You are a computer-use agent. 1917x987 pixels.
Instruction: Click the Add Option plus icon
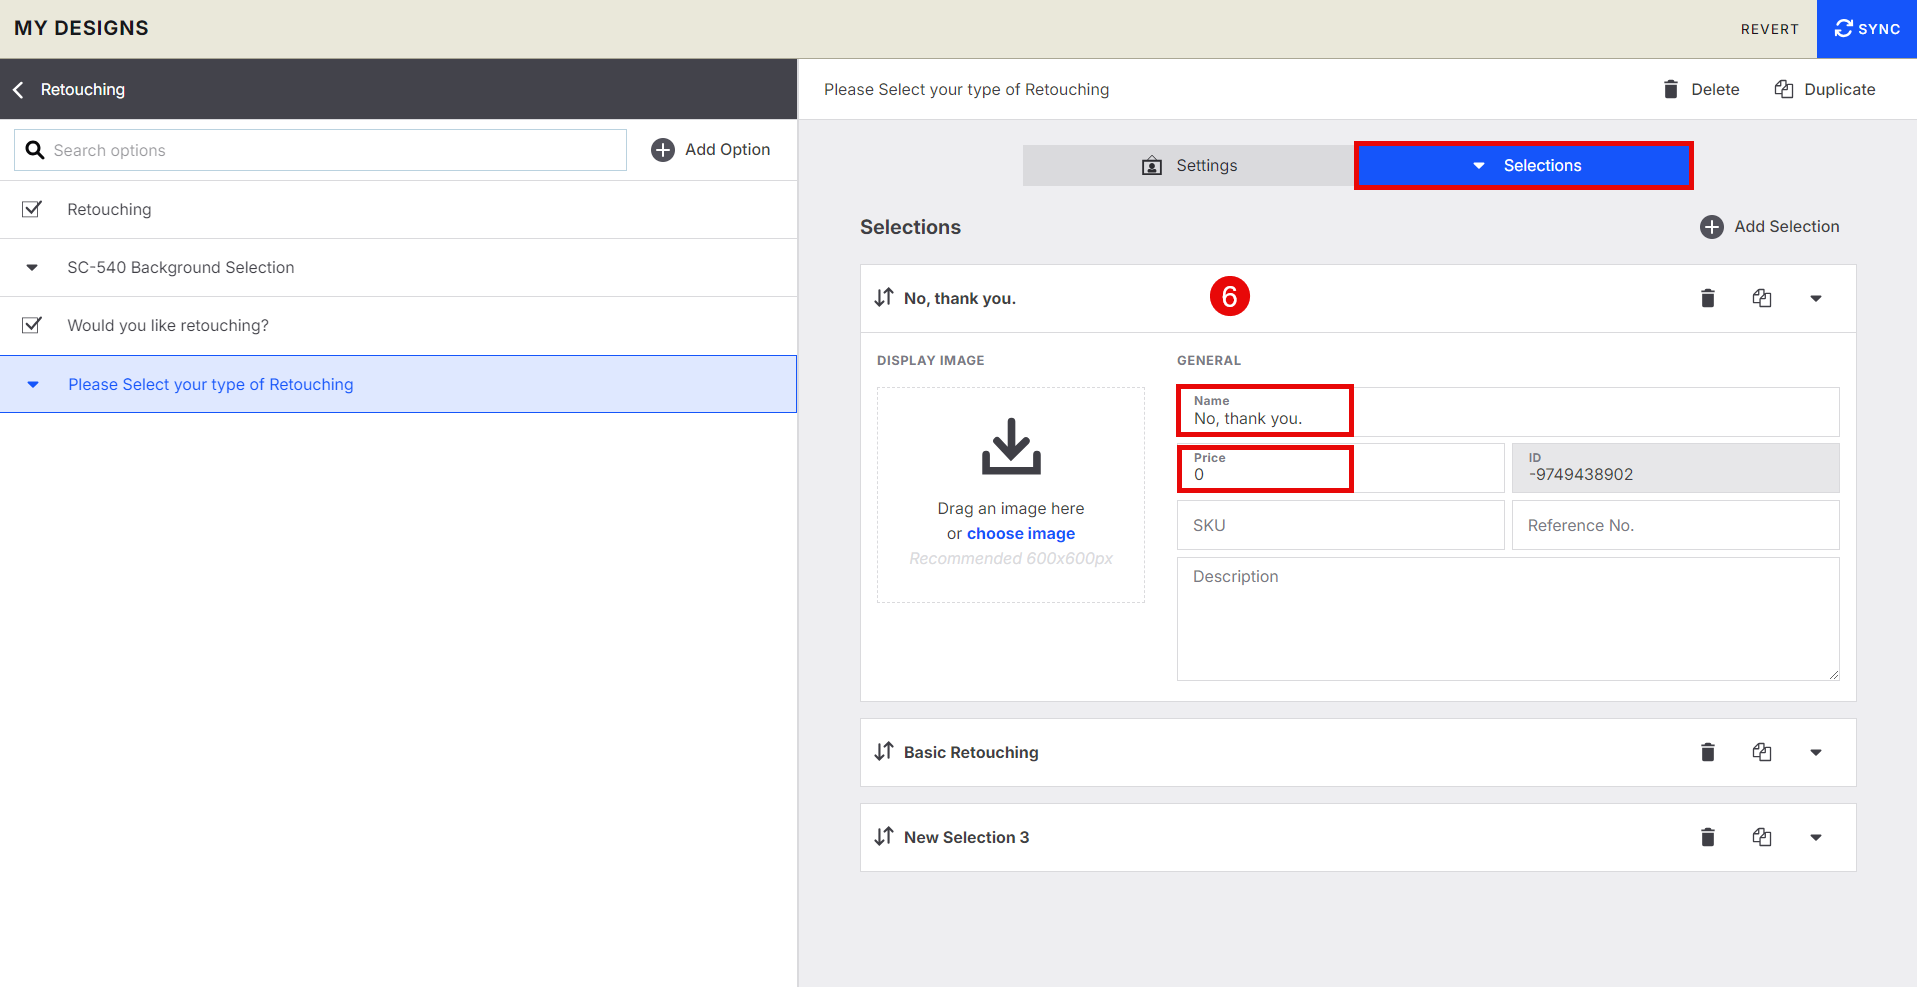(663, 150)
